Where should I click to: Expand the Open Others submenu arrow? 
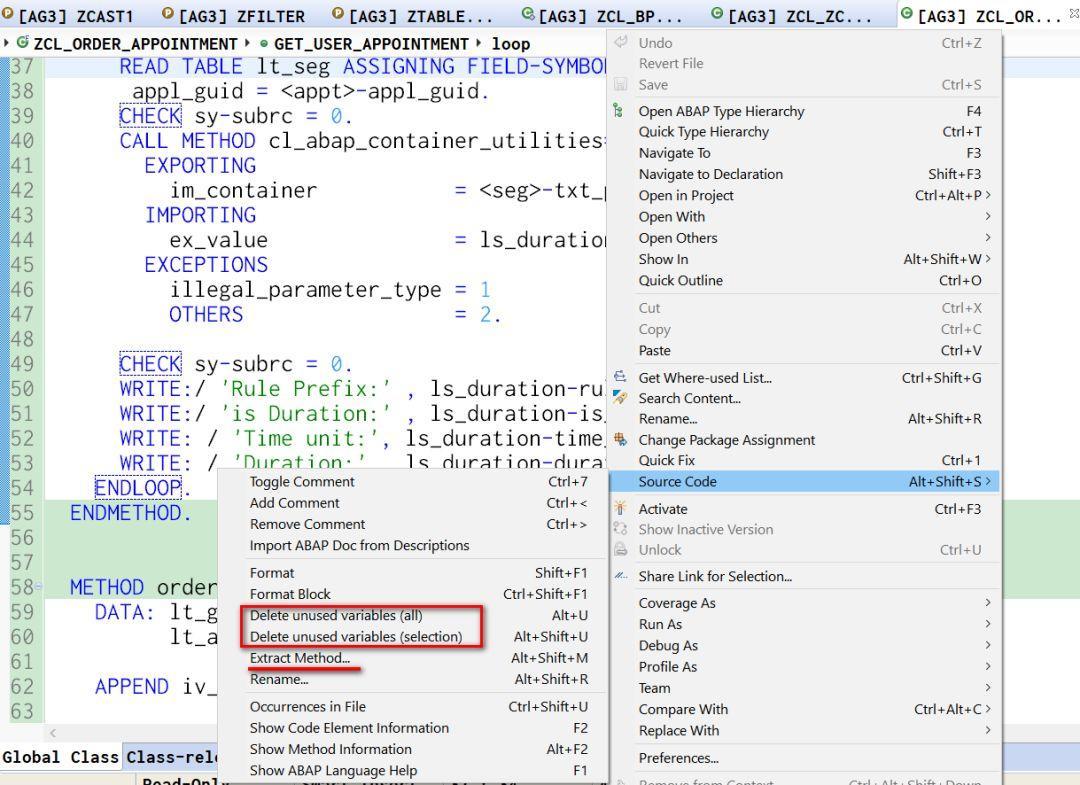(988, 238)
